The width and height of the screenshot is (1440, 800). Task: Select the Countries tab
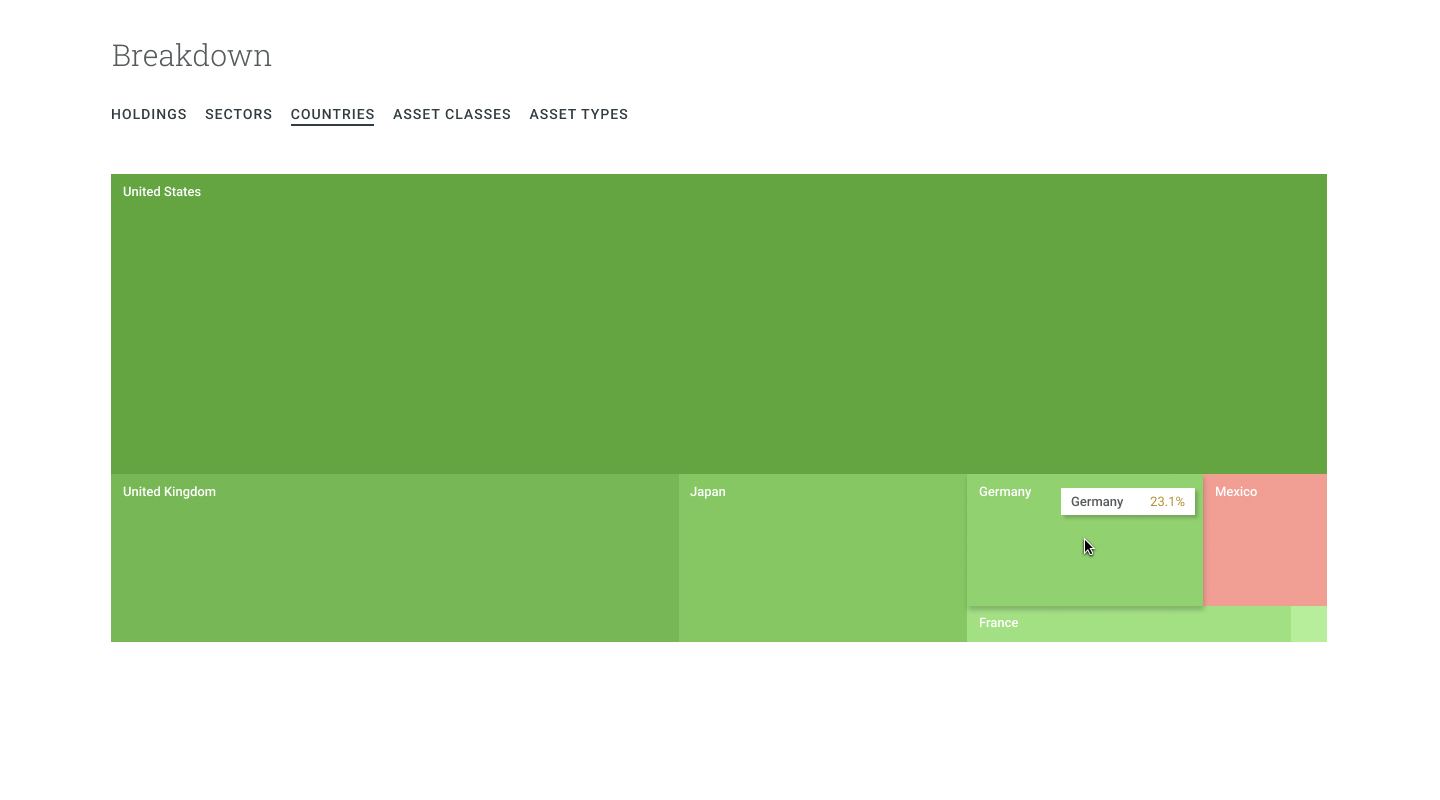pos(332,114)
